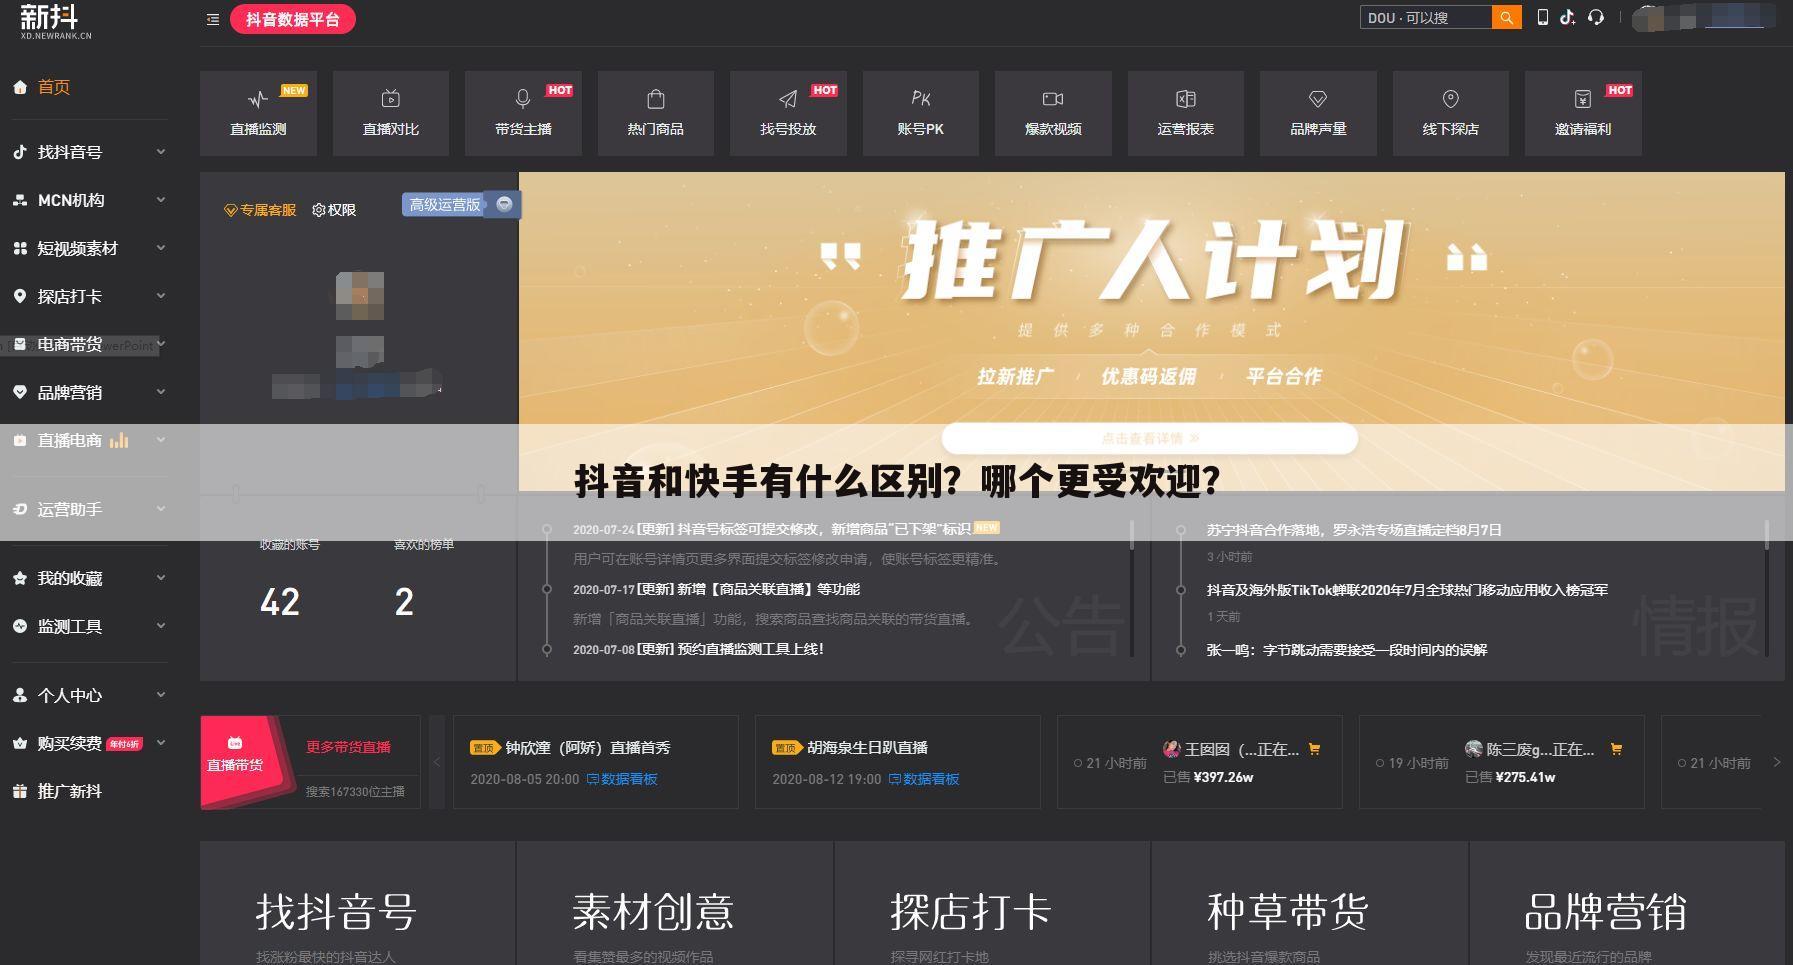
Task: Click the 种草带货 feature card
Action: (x=1310, y=903)
